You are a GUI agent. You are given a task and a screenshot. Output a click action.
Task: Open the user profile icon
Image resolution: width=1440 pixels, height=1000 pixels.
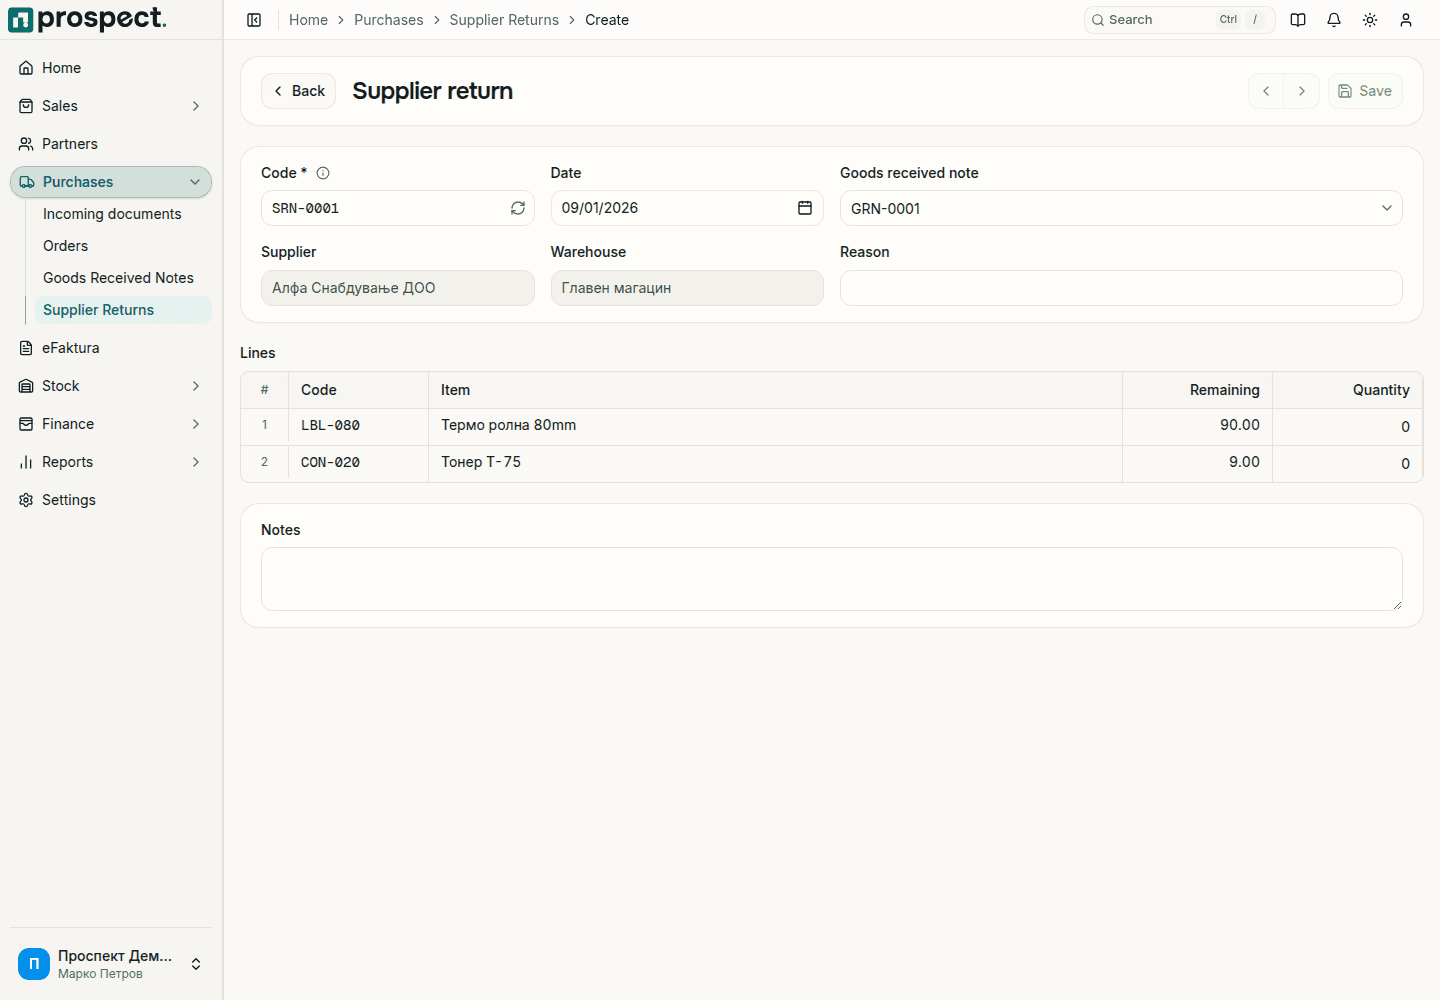1406,20
